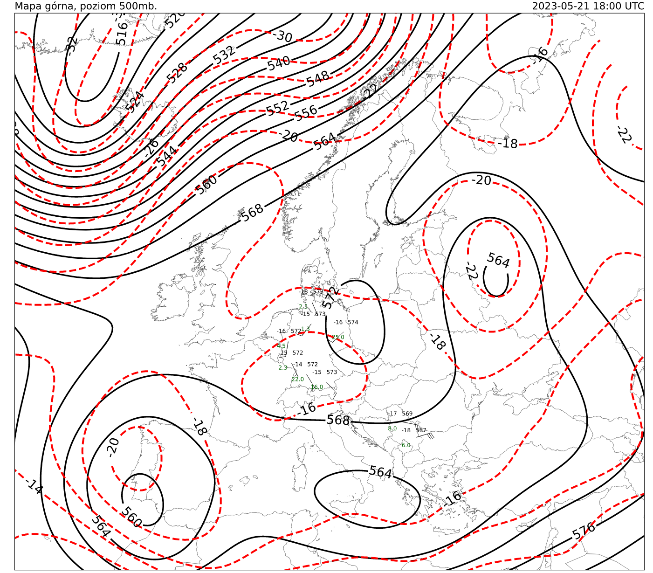Click the -26 isotherm label

(x=152, y=147)
